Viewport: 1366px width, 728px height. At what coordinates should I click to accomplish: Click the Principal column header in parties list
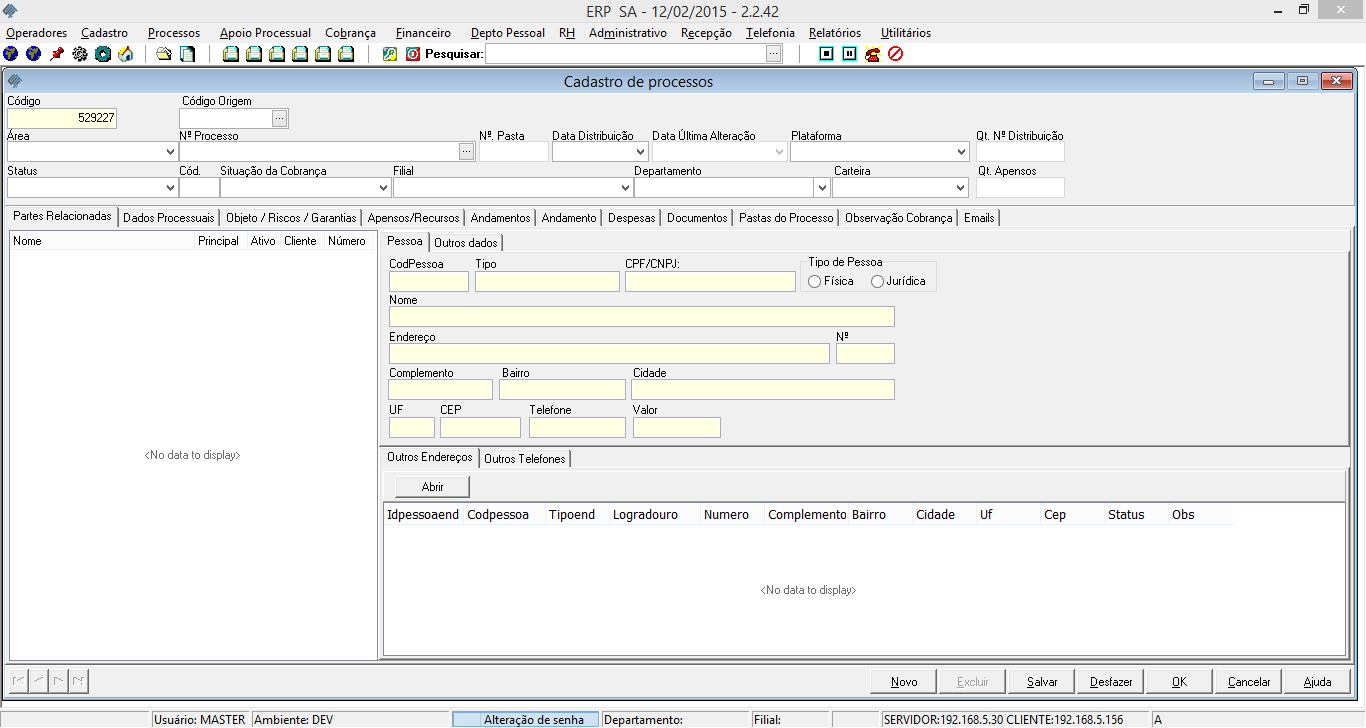(x=218, y=241)
